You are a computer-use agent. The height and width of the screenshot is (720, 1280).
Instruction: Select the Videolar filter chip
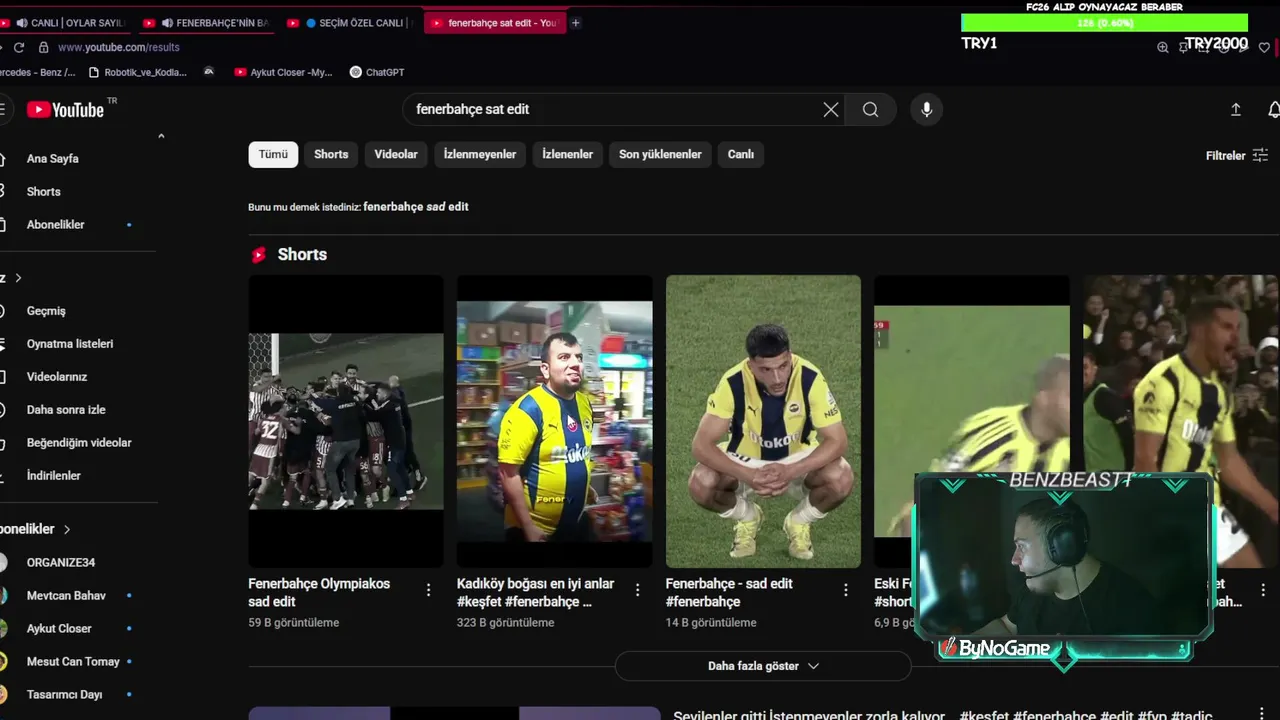[x=396, y=154]
